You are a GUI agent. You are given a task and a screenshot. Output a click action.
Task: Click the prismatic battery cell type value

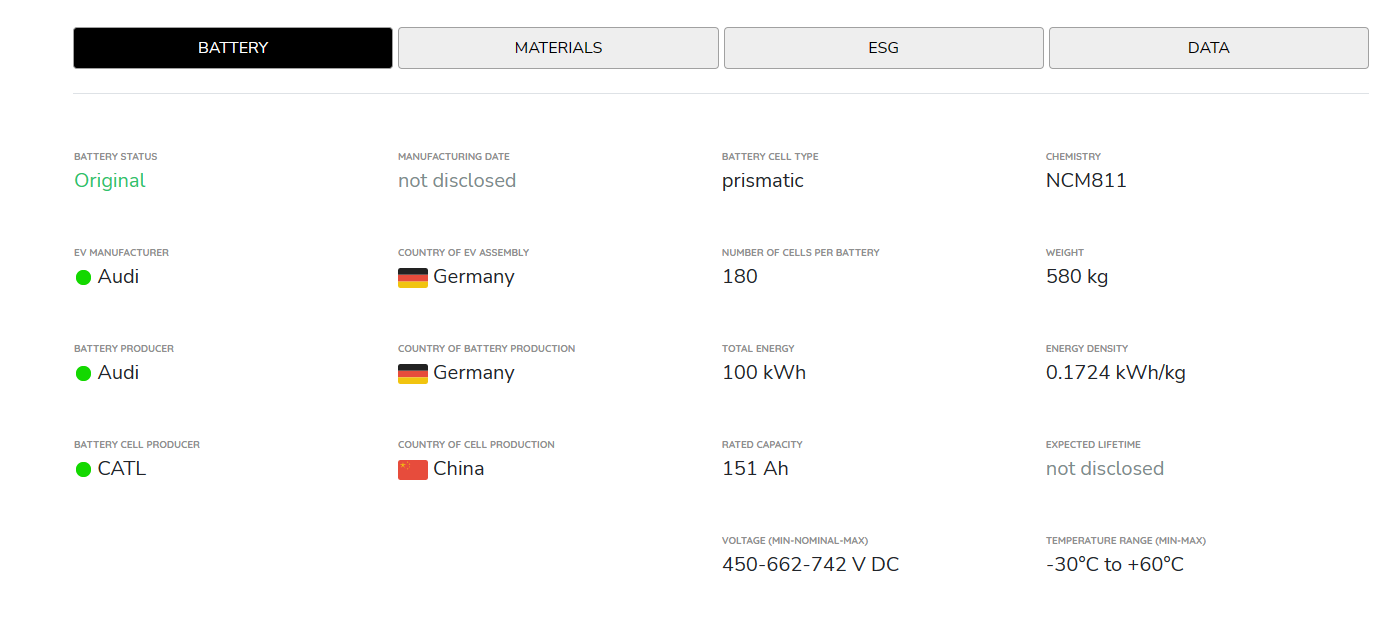763,181
